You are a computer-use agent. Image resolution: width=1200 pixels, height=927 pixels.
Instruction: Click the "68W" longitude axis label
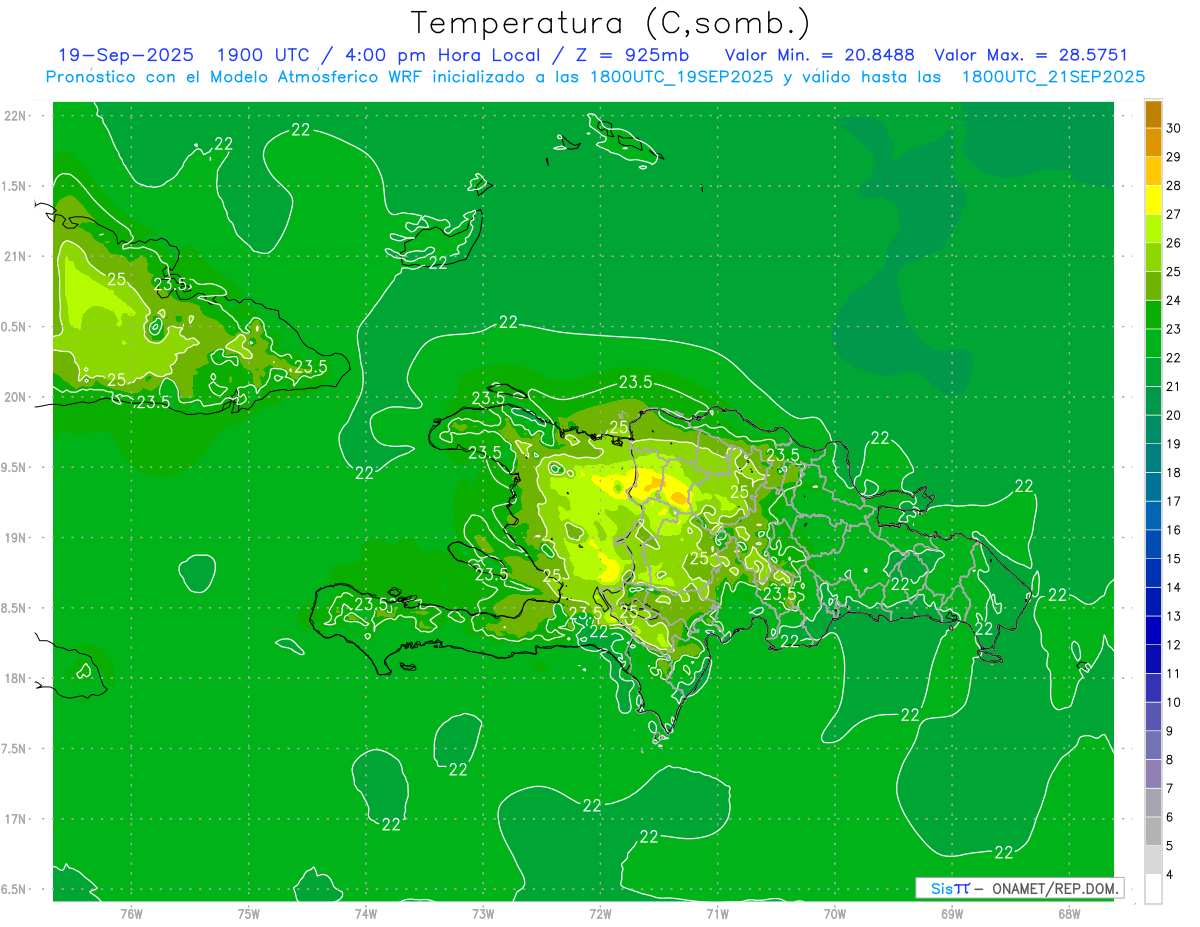(x=1069, y=913)
